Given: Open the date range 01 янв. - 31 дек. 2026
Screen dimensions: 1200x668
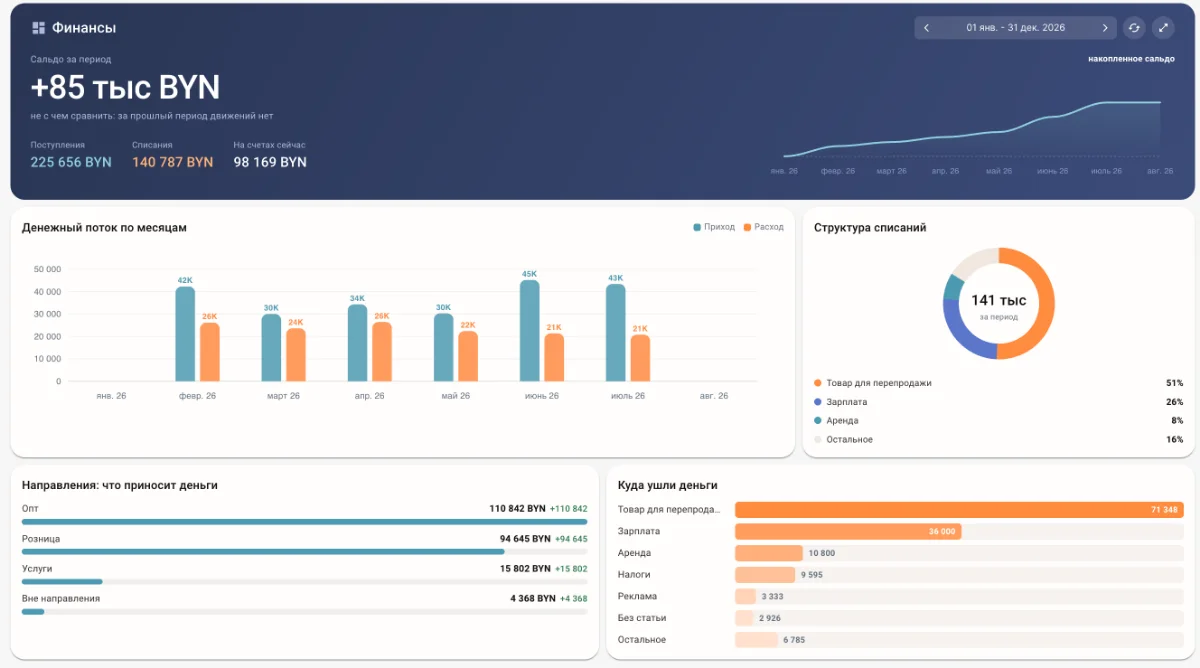Looking at the screenshot, I should click(1015, 28).
